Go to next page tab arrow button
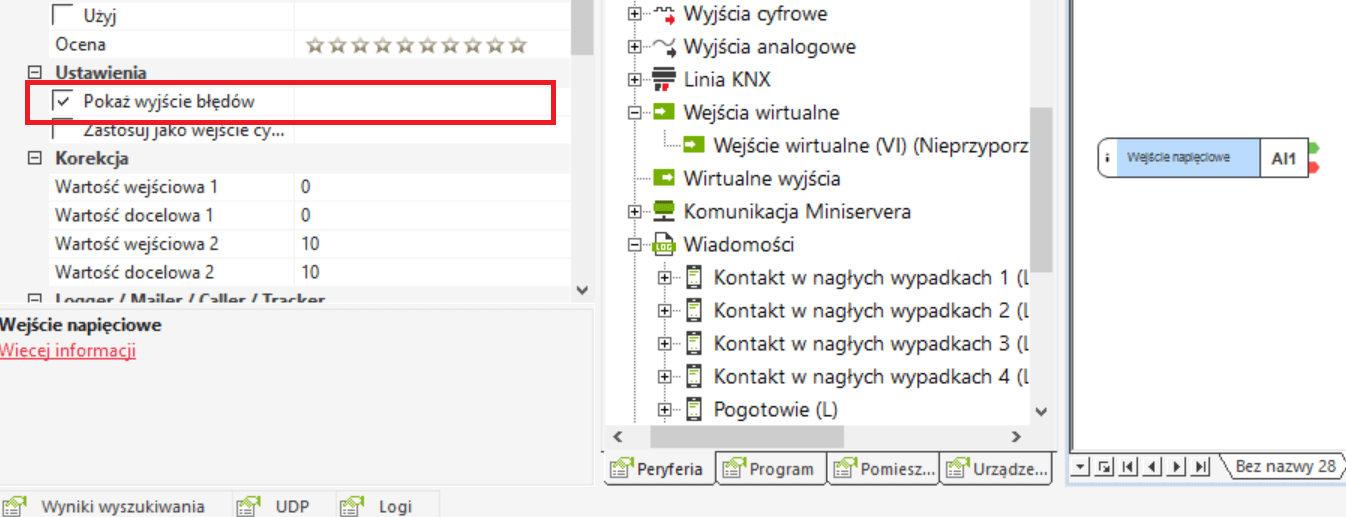Viewport: 1346px width, 517px height. click(1177, 466)
